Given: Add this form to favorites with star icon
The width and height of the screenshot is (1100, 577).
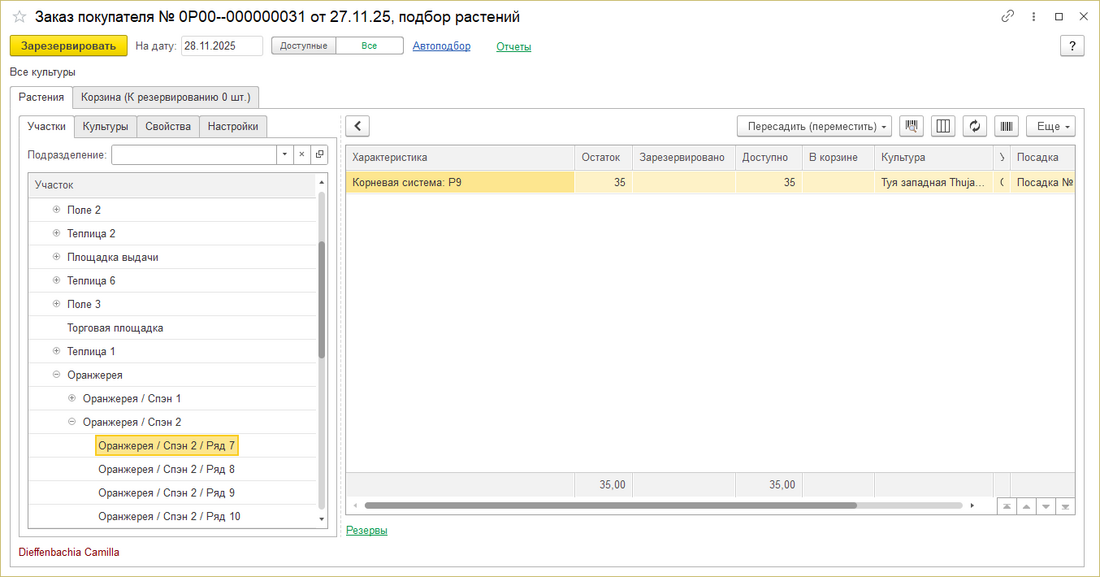Looking at the screenshot, I should click(x=20, y=16).
